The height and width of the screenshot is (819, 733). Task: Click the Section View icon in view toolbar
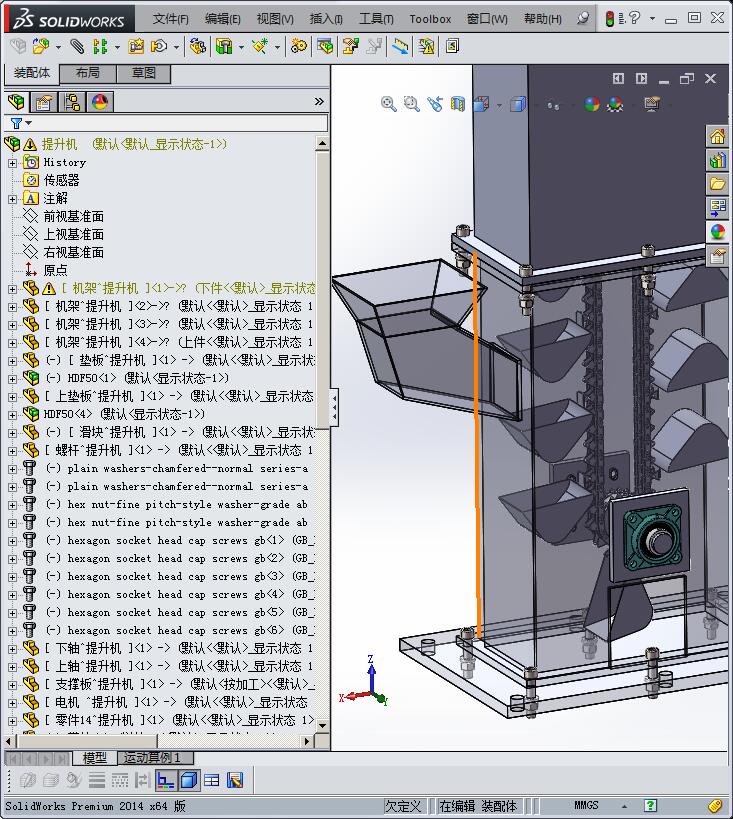(x=458, y=103)
